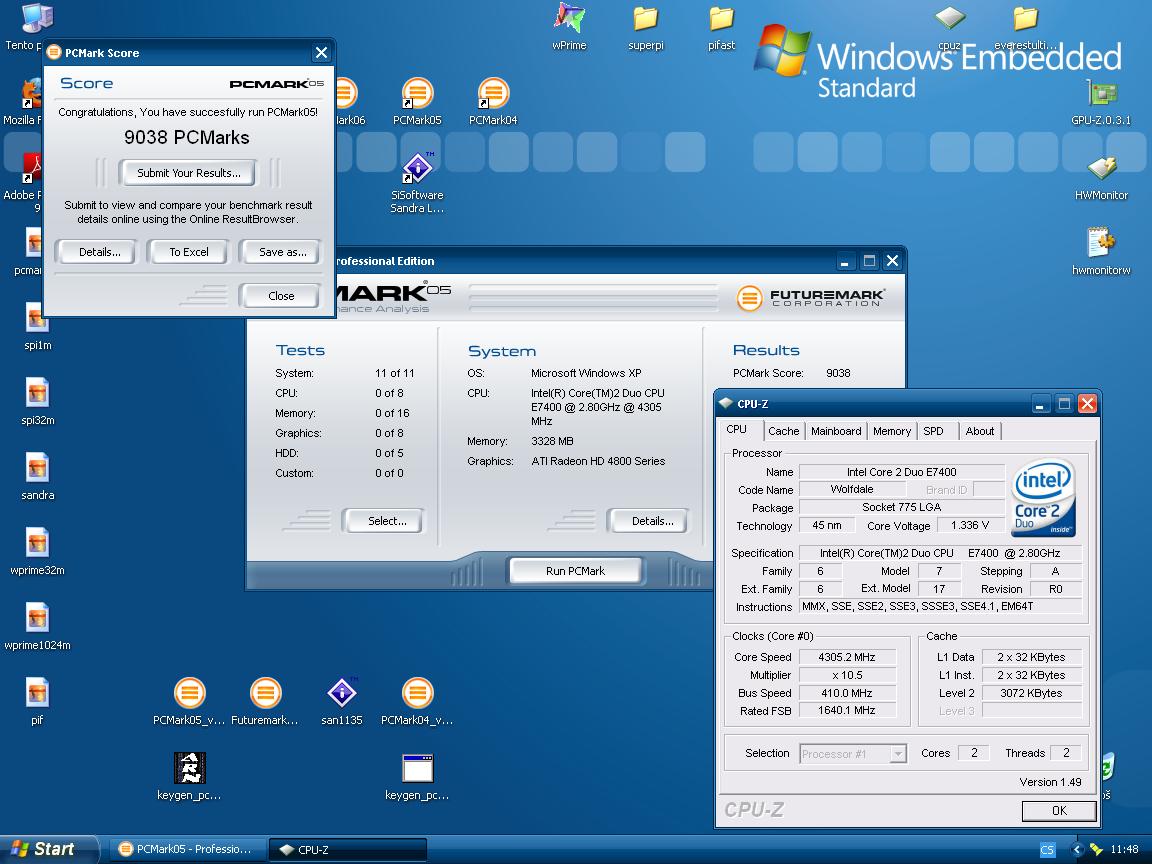Click Run PCMark button
Image resolution: width=1152 pixels, height=864 pixels.
click(x=575, y=571)
